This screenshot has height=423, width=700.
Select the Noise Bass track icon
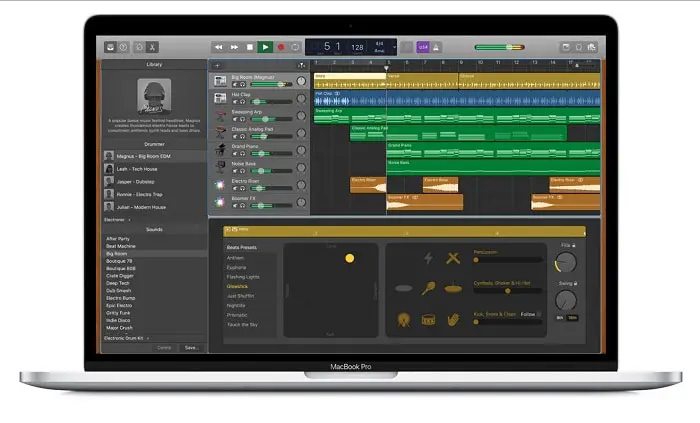pos(220,167)
